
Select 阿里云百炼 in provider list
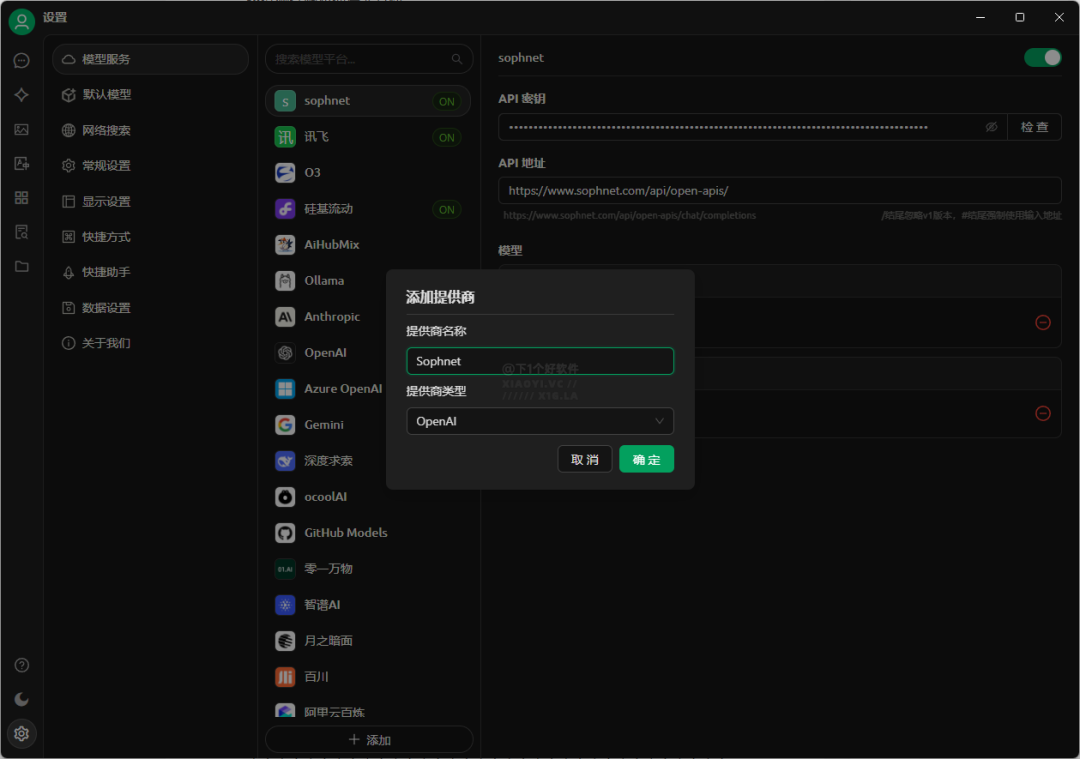(368, 711)
